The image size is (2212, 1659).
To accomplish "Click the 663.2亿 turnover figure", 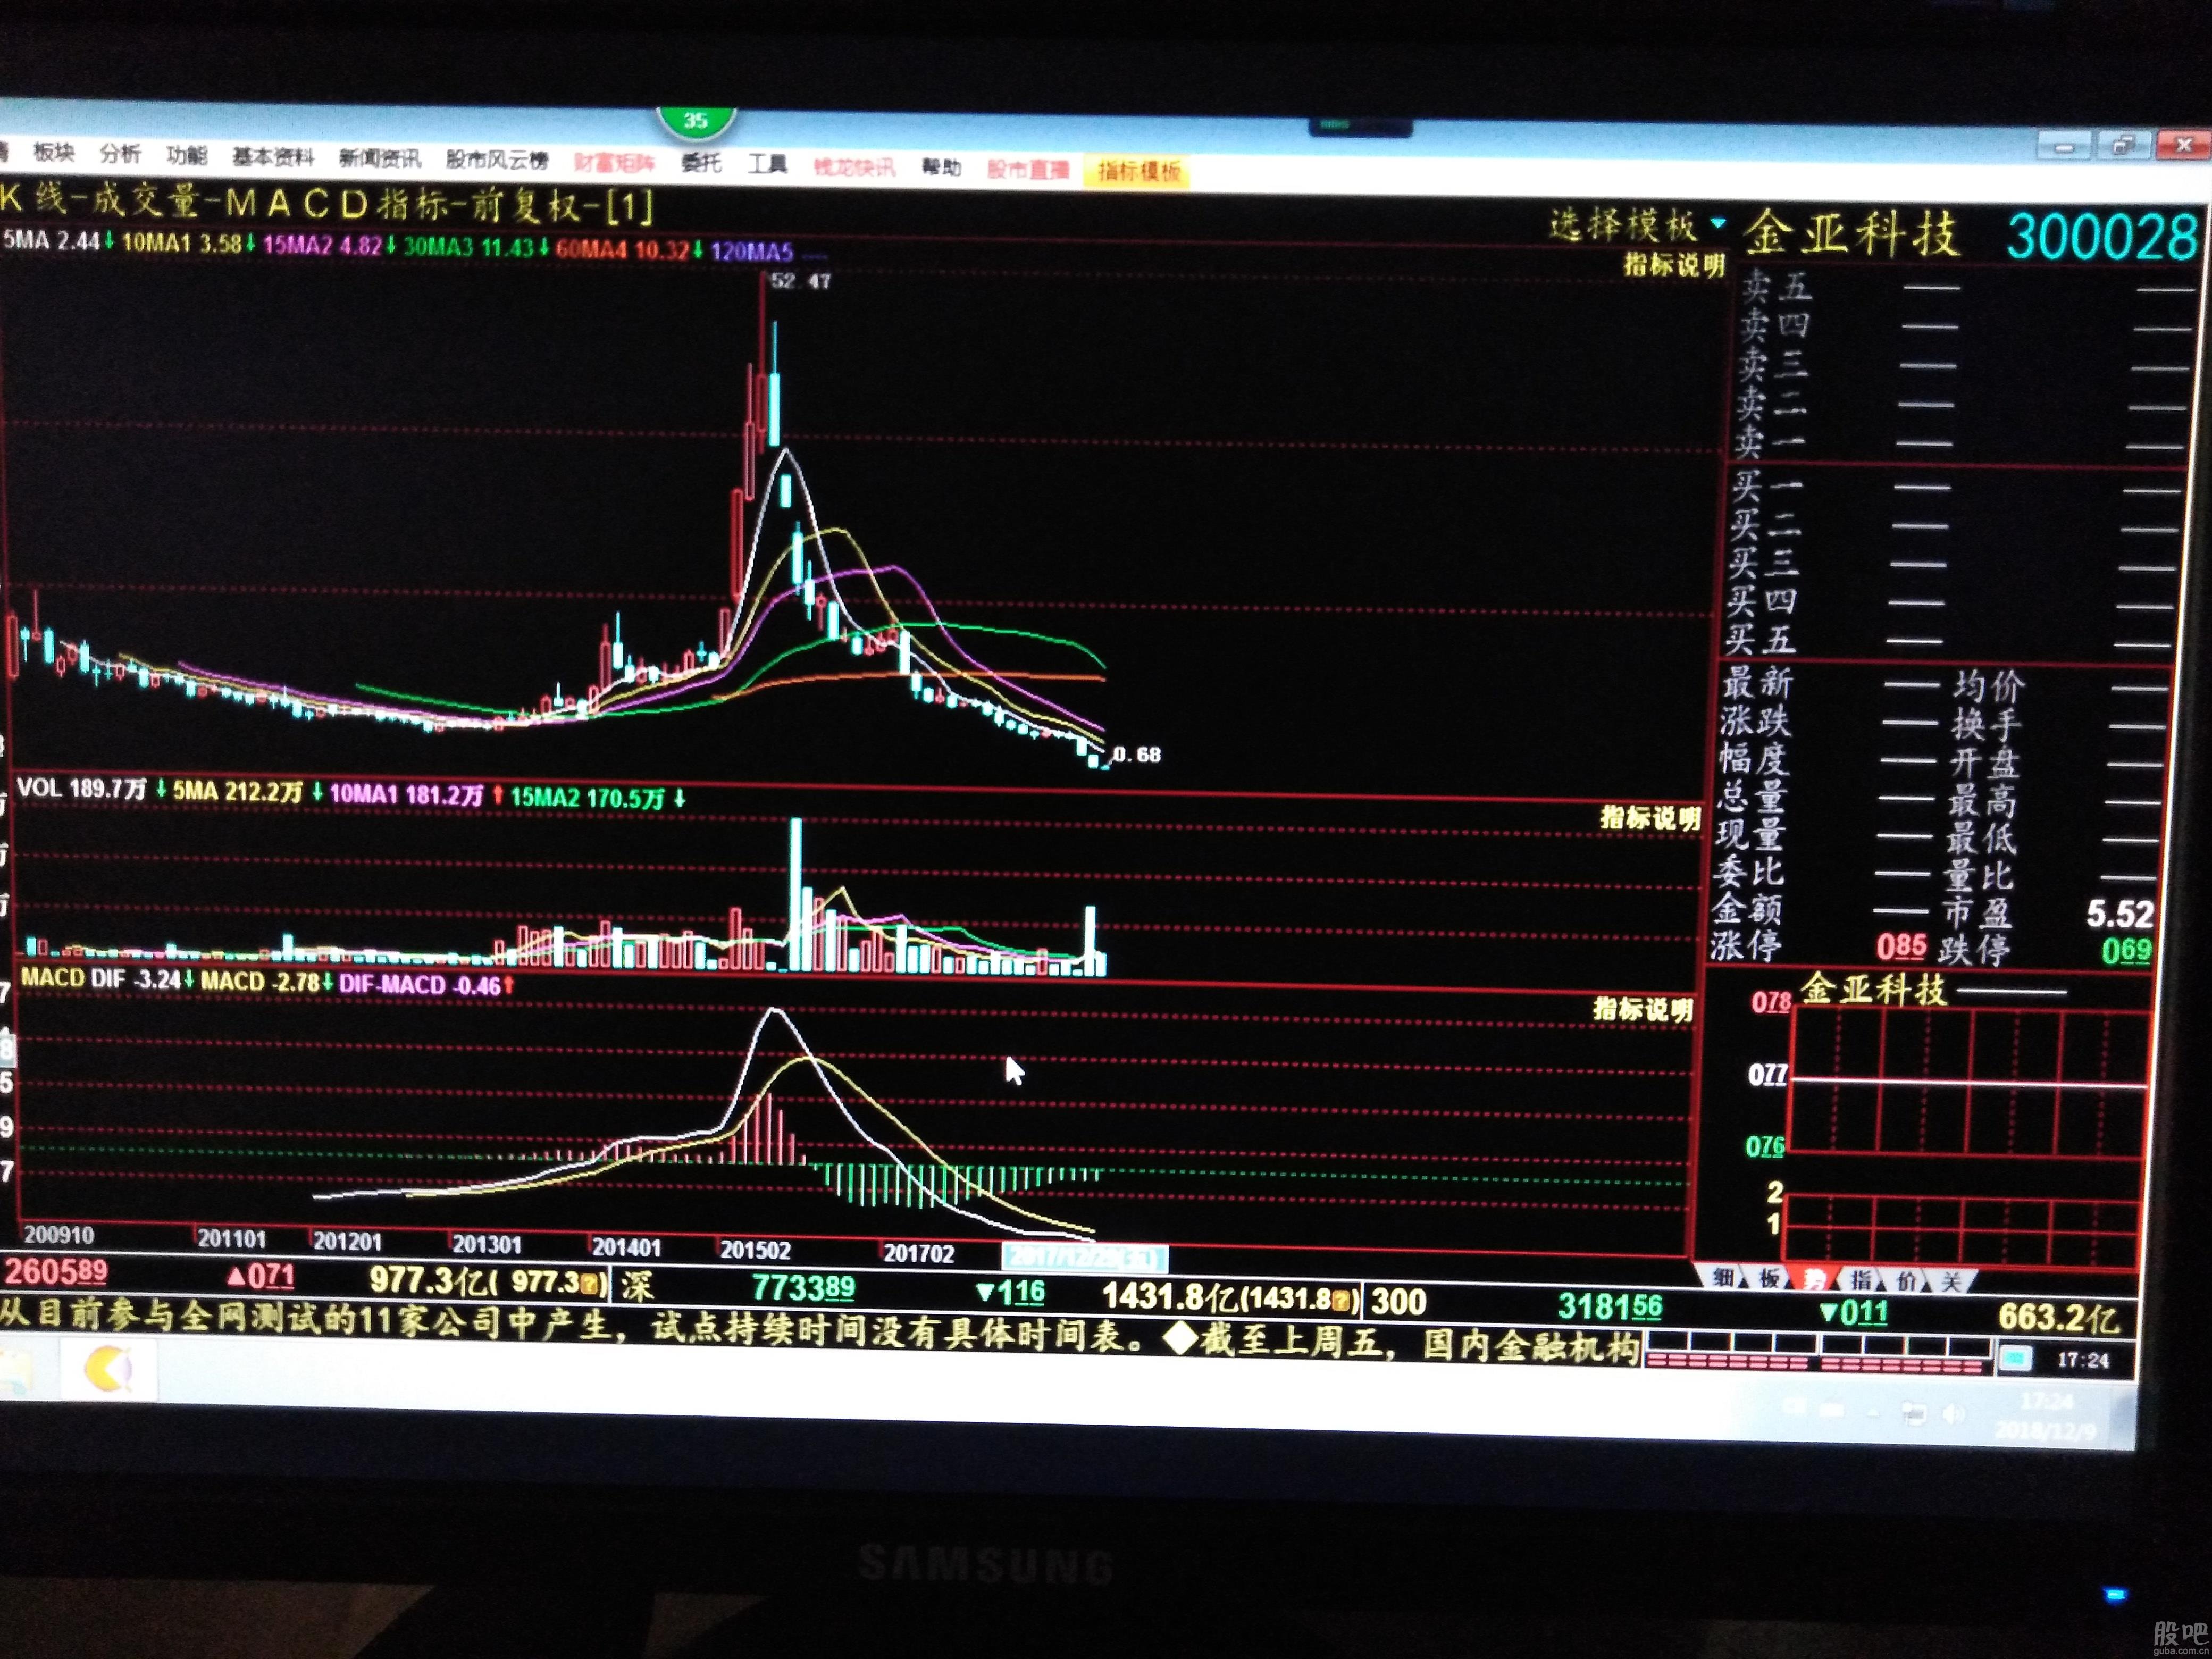I will [2059, 1317].
